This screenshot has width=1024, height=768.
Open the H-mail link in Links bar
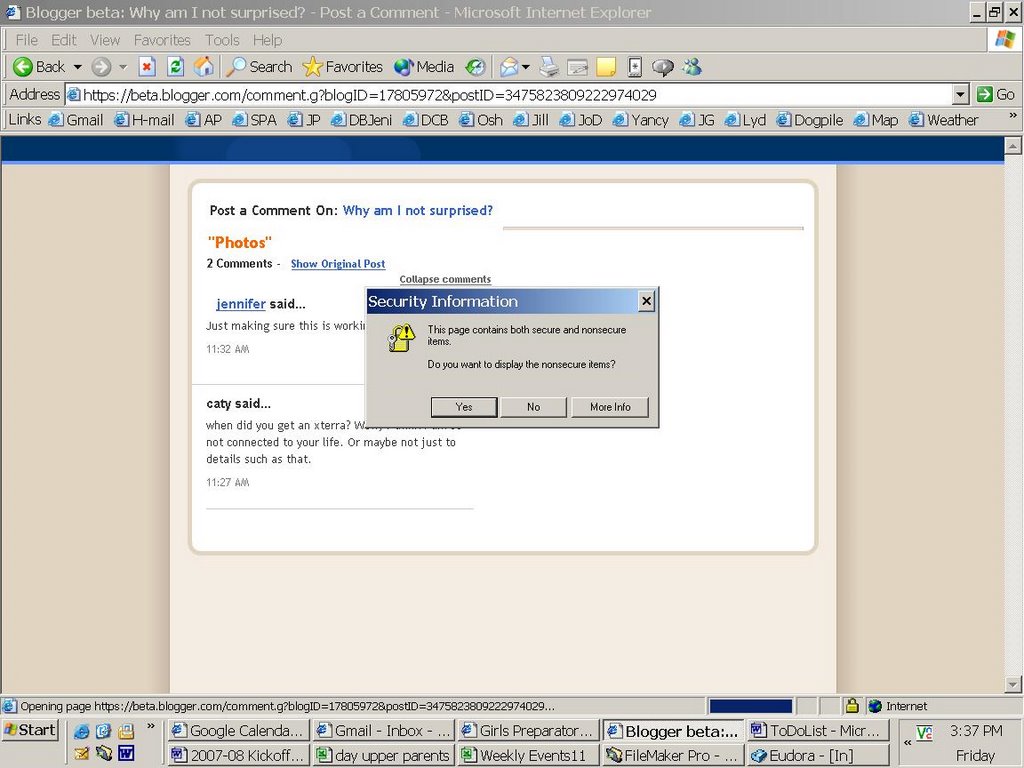[144, 120]
